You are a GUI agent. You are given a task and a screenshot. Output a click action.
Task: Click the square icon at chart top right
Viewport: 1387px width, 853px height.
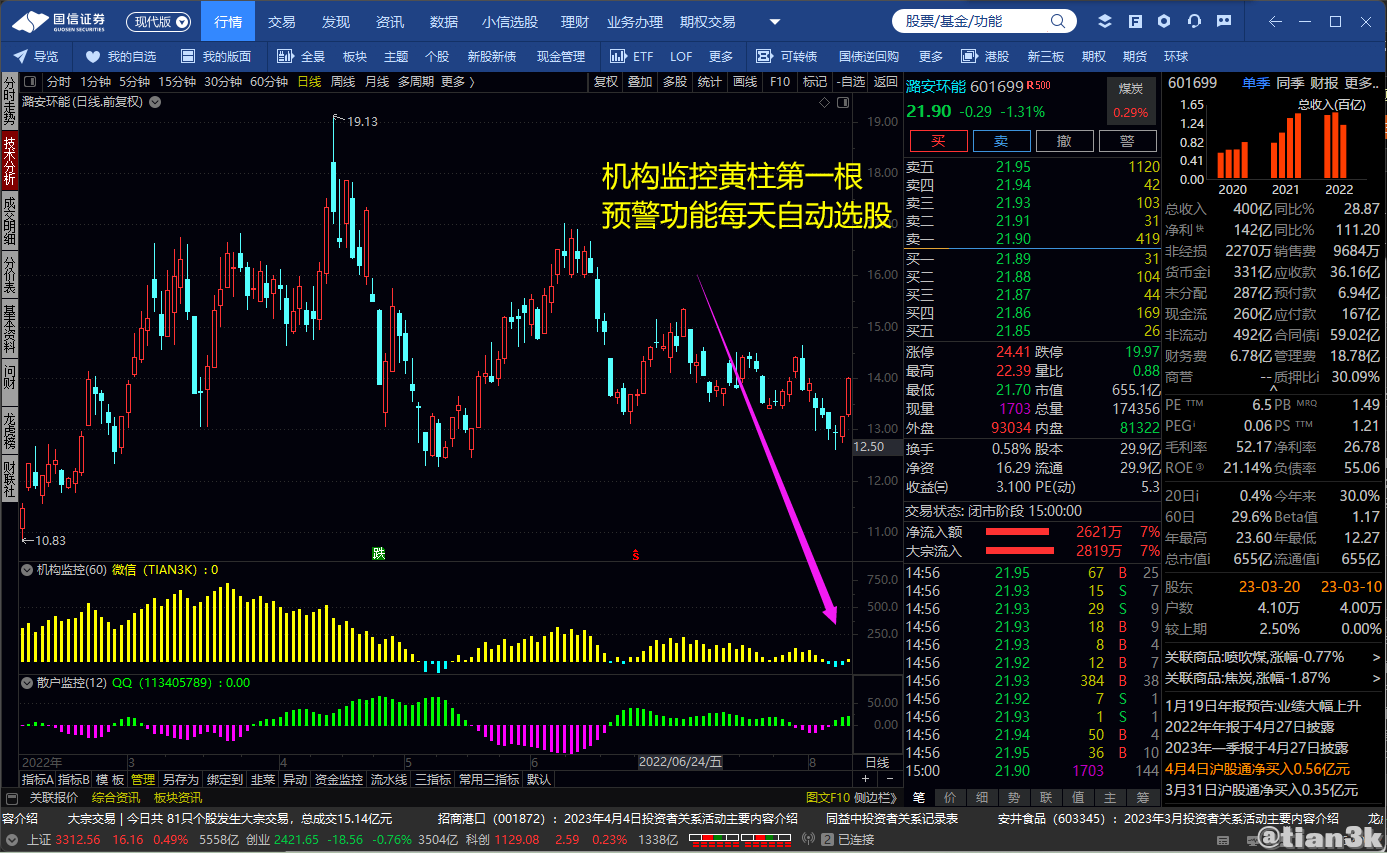[842, 102]
